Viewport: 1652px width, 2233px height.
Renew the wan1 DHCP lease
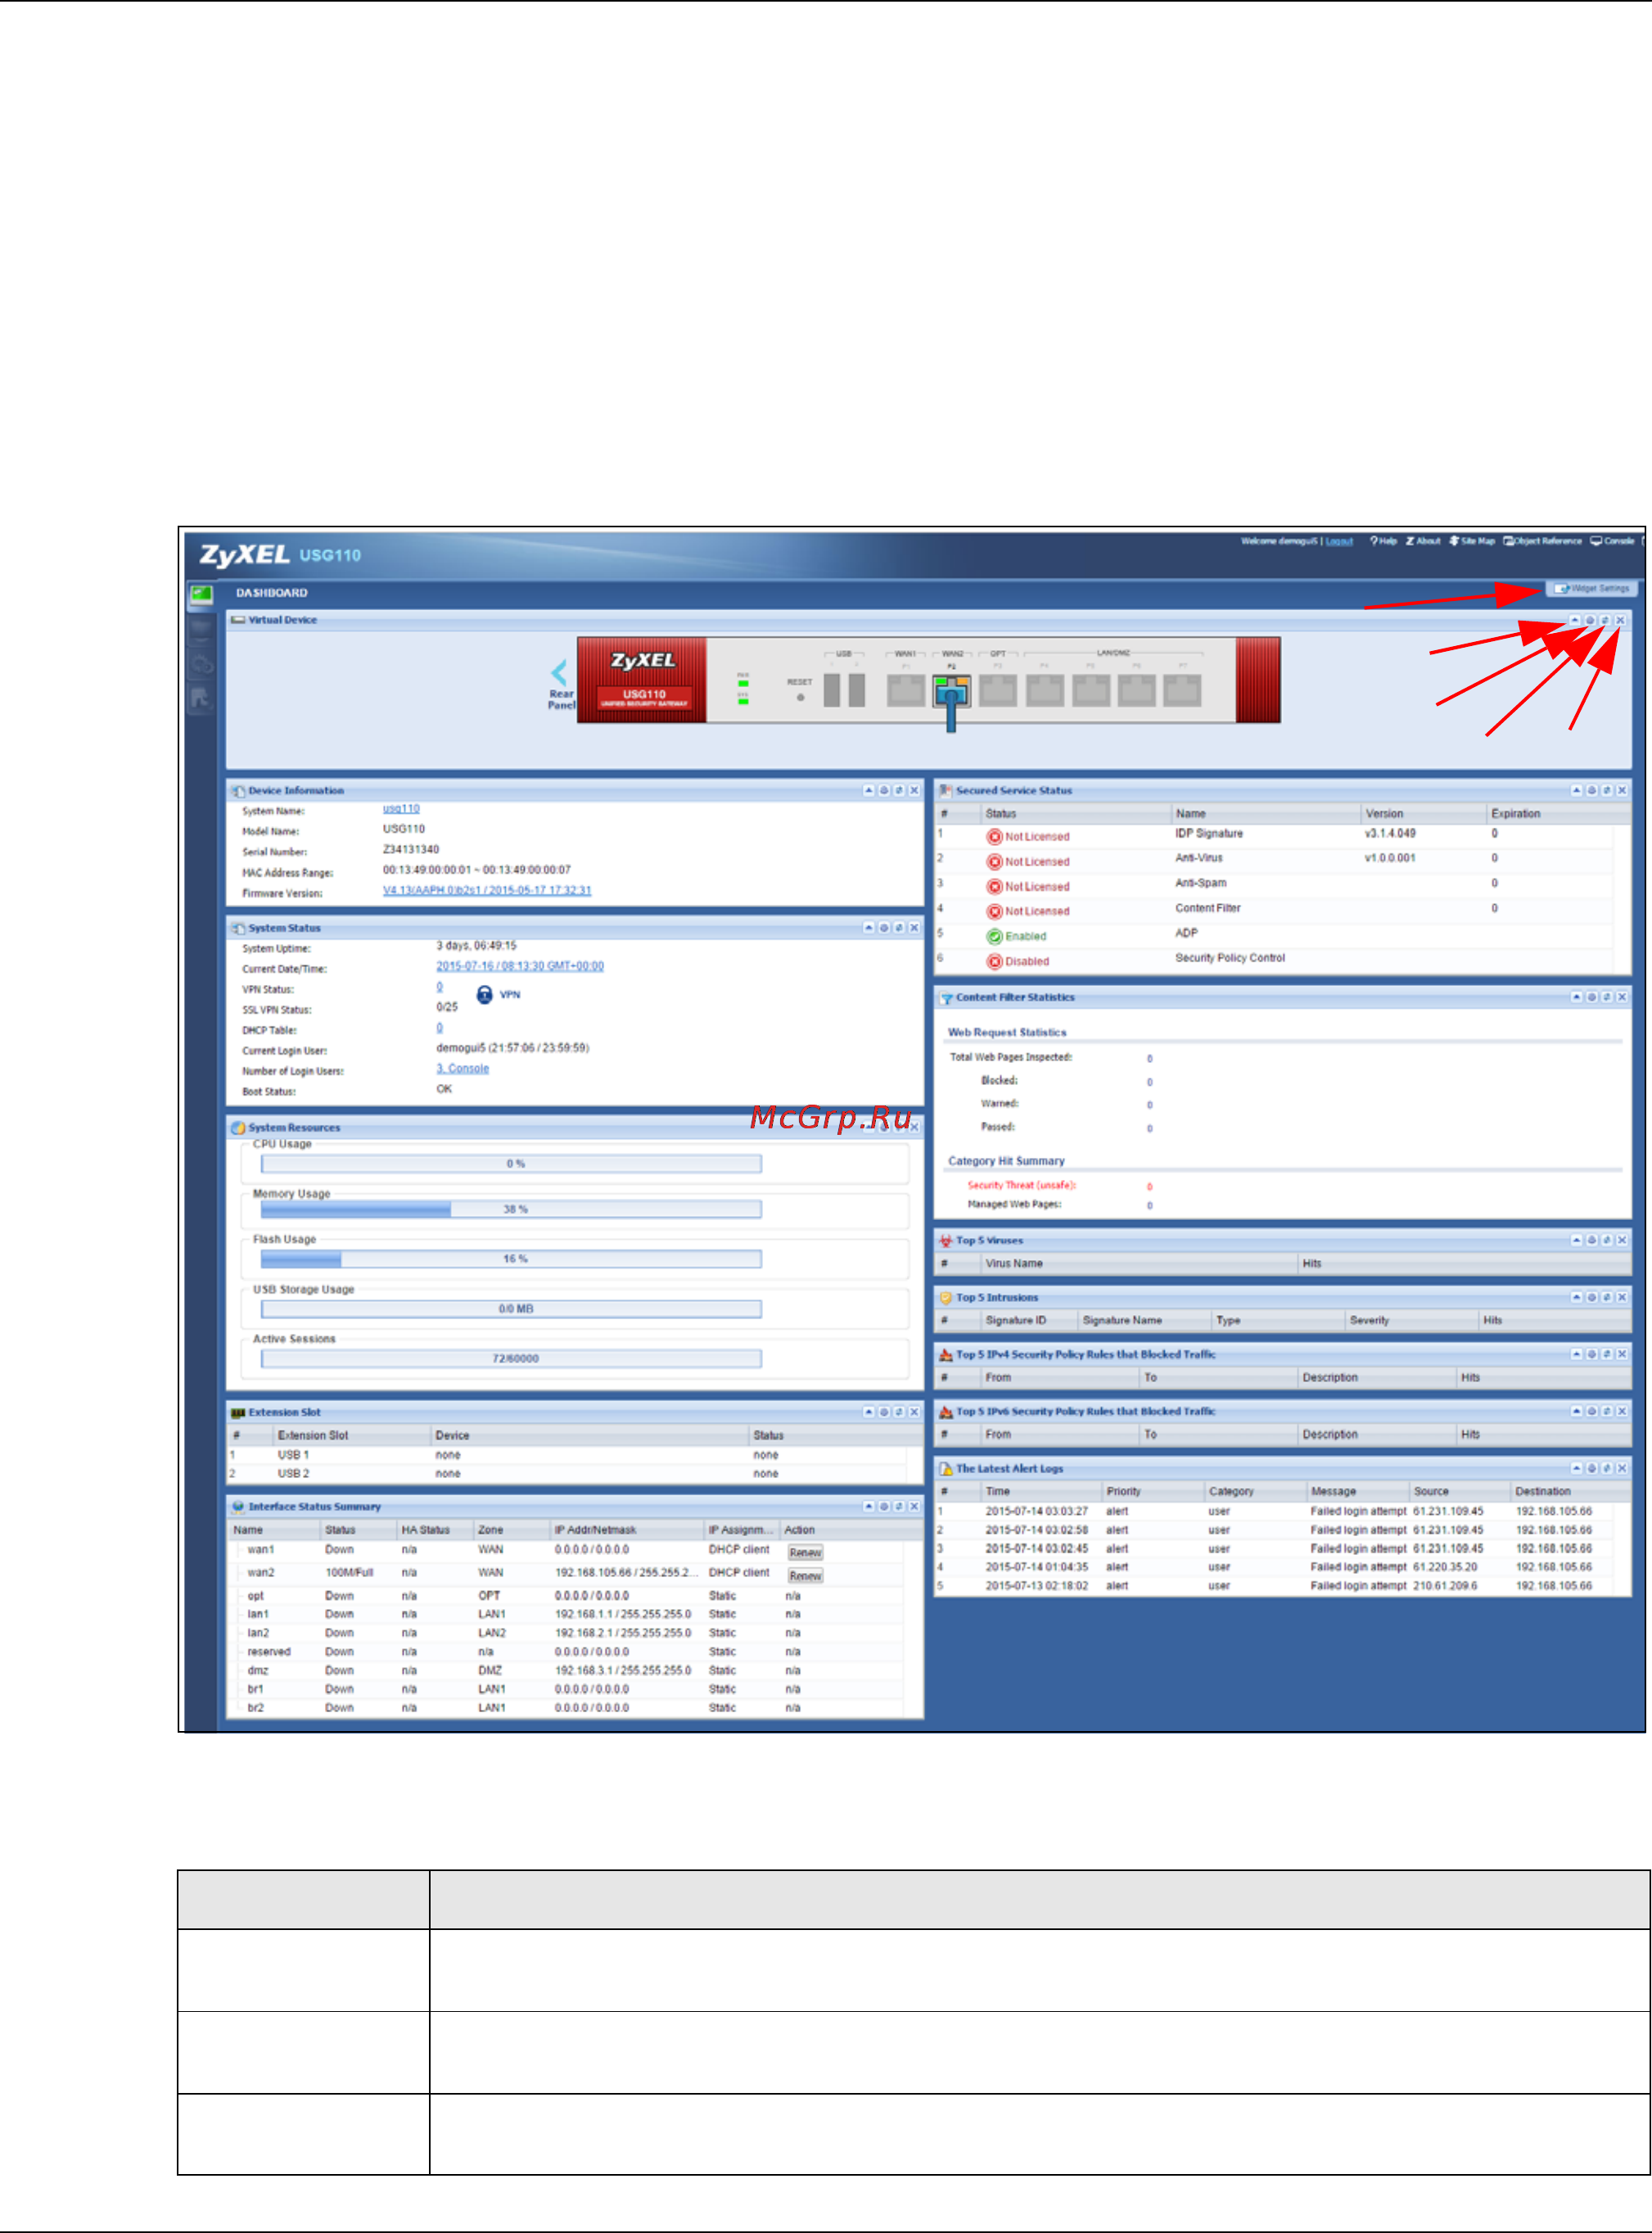pos(805,1553)
